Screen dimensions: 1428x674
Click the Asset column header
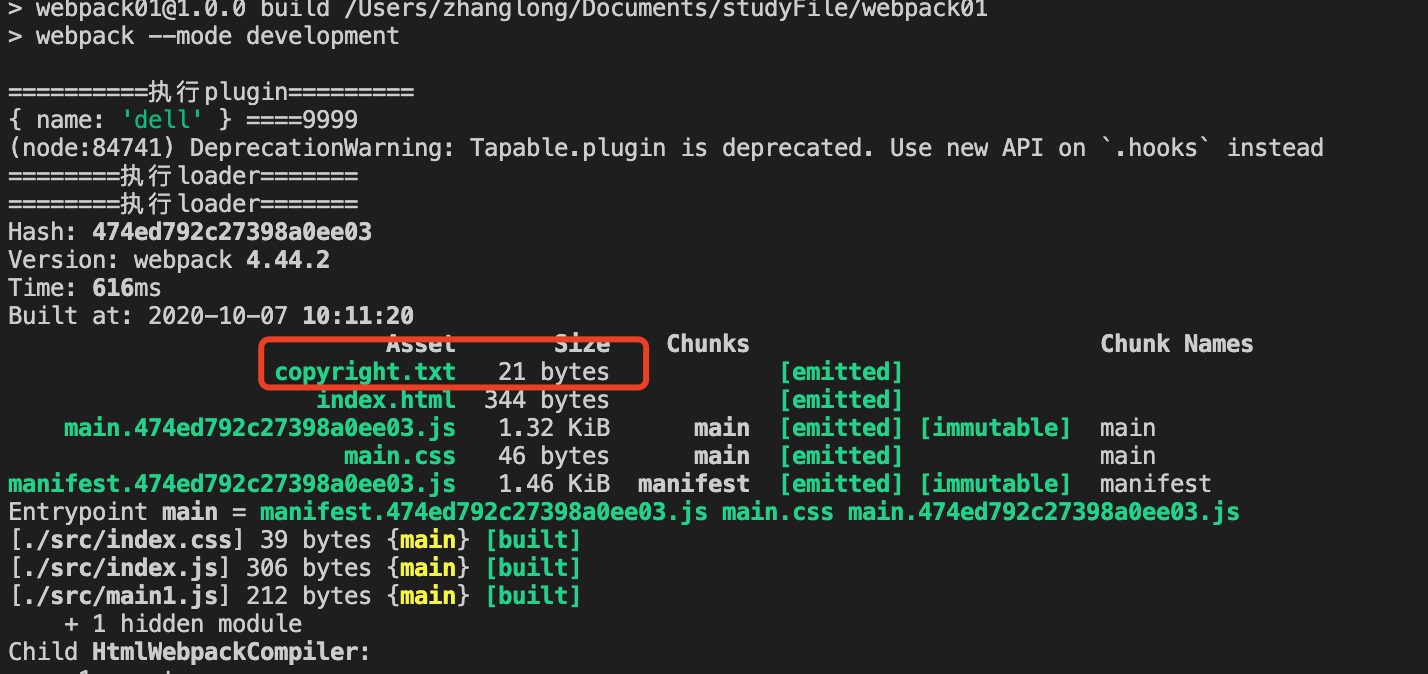coord(421,344)
